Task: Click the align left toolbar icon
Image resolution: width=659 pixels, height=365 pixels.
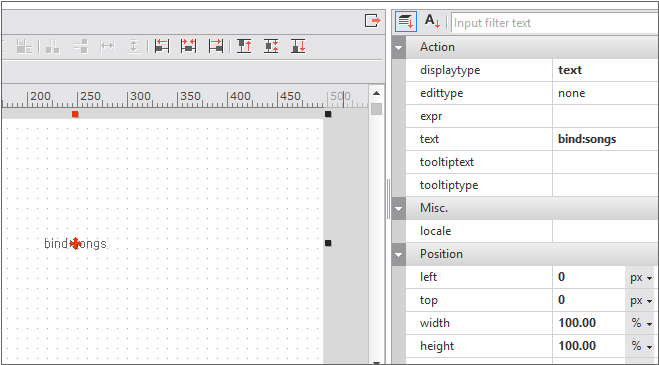Action: pos(162,46)
